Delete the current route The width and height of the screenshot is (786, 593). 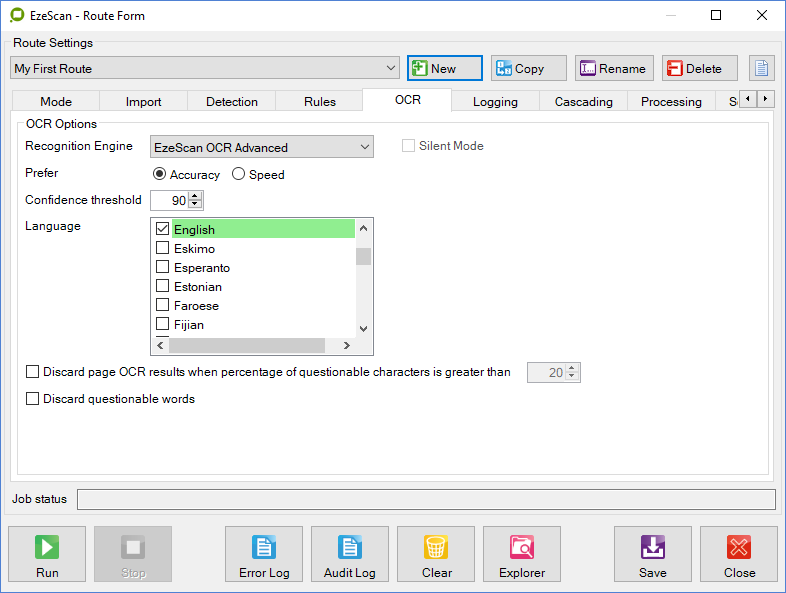(x=699, y=68)
